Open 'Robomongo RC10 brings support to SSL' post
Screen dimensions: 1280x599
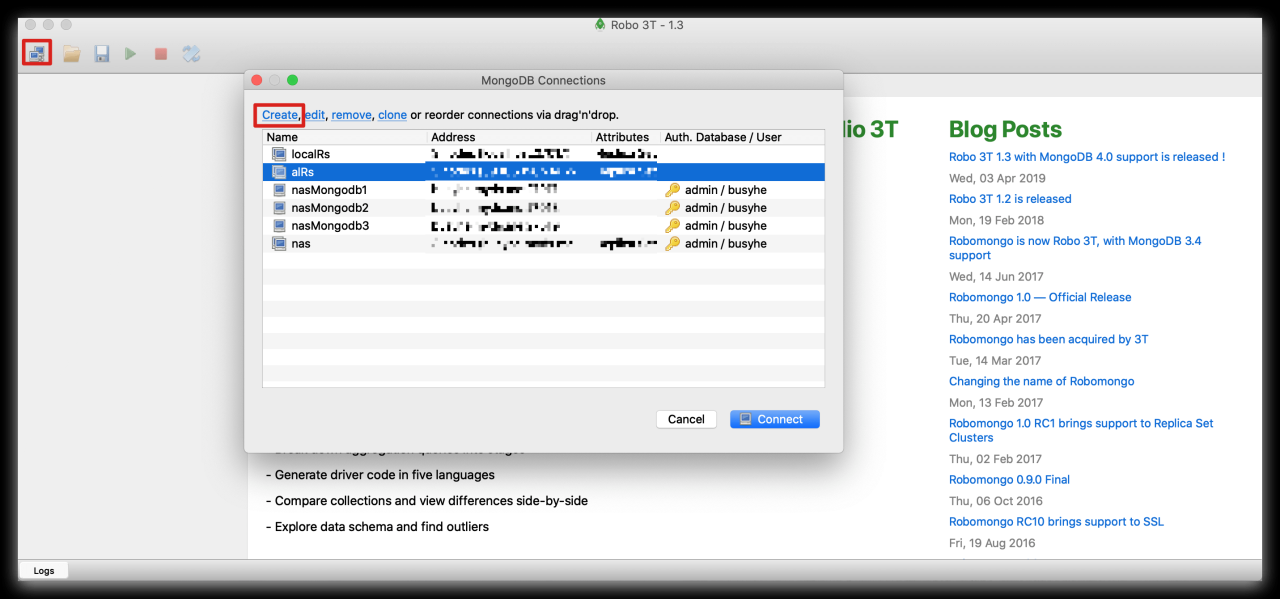(x=1056, y=521)
